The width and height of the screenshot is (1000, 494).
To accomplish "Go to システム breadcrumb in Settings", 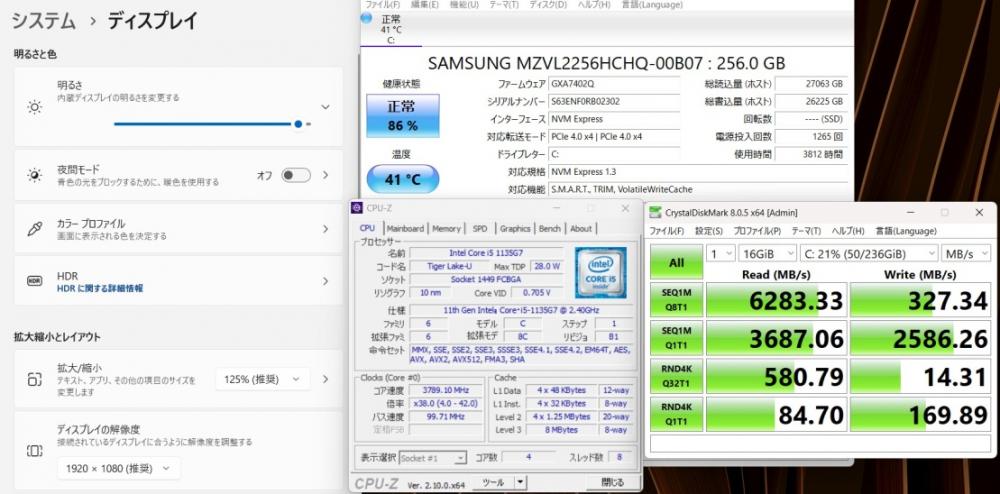I will pyautogui.click(x=44, y=21).
